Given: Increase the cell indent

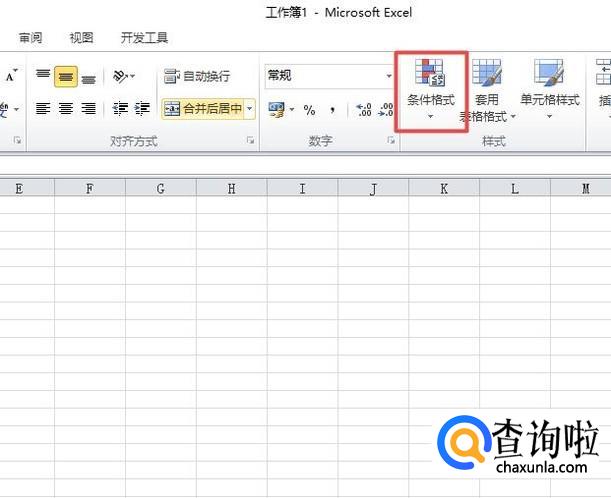Looking at the screenshot, I should tap(143, 108).
